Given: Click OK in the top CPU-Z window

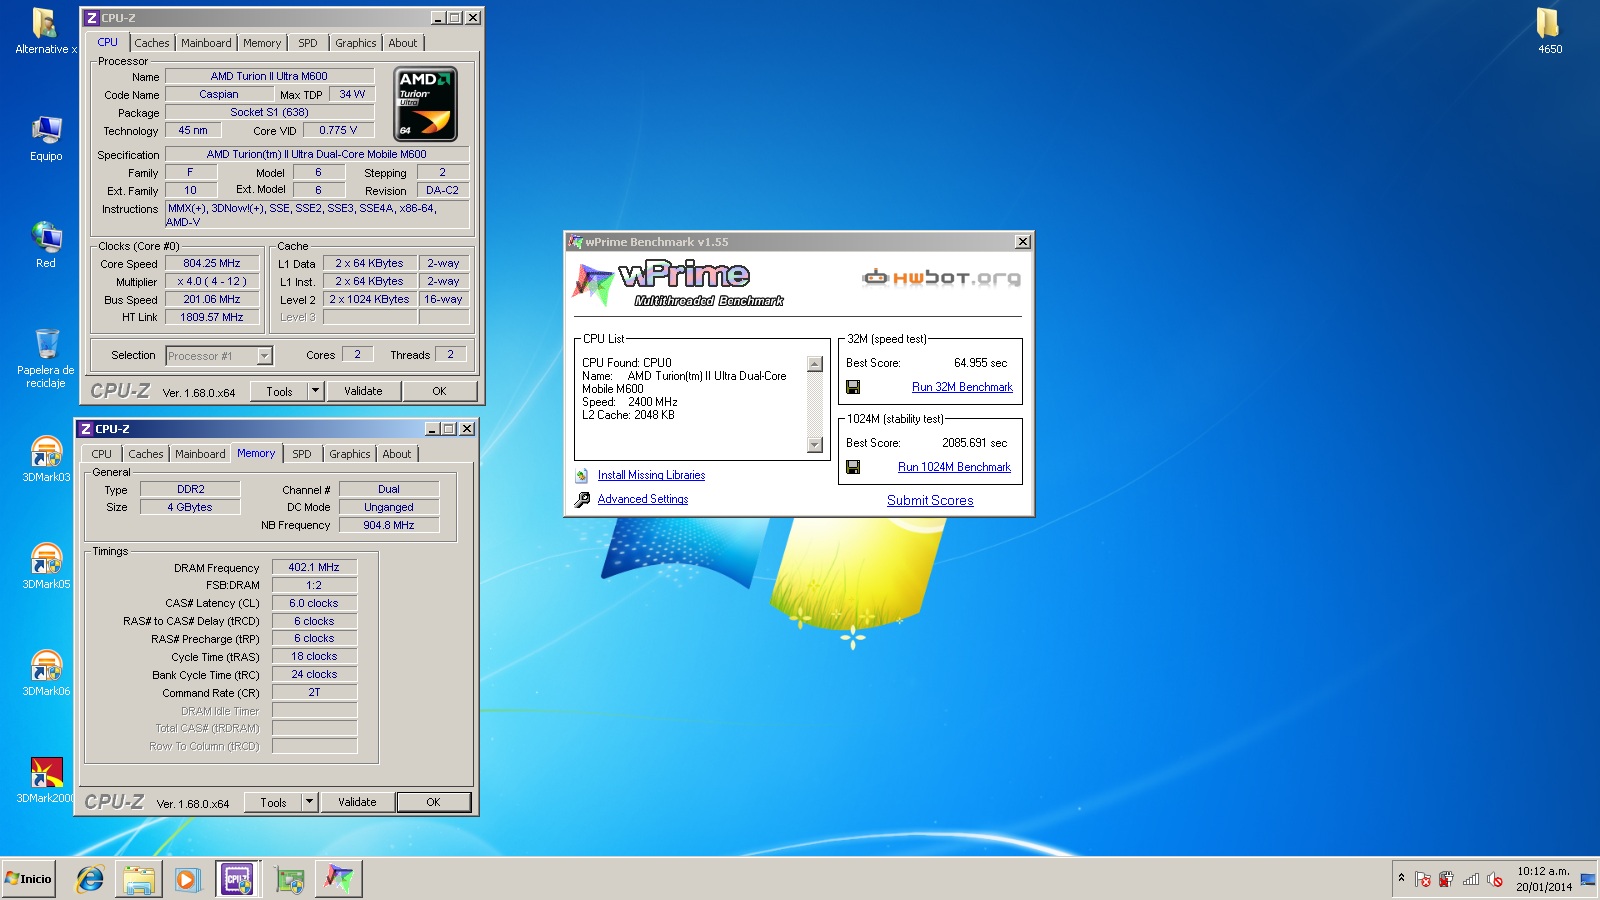Looking at the screenshot, I should point(440,391).
